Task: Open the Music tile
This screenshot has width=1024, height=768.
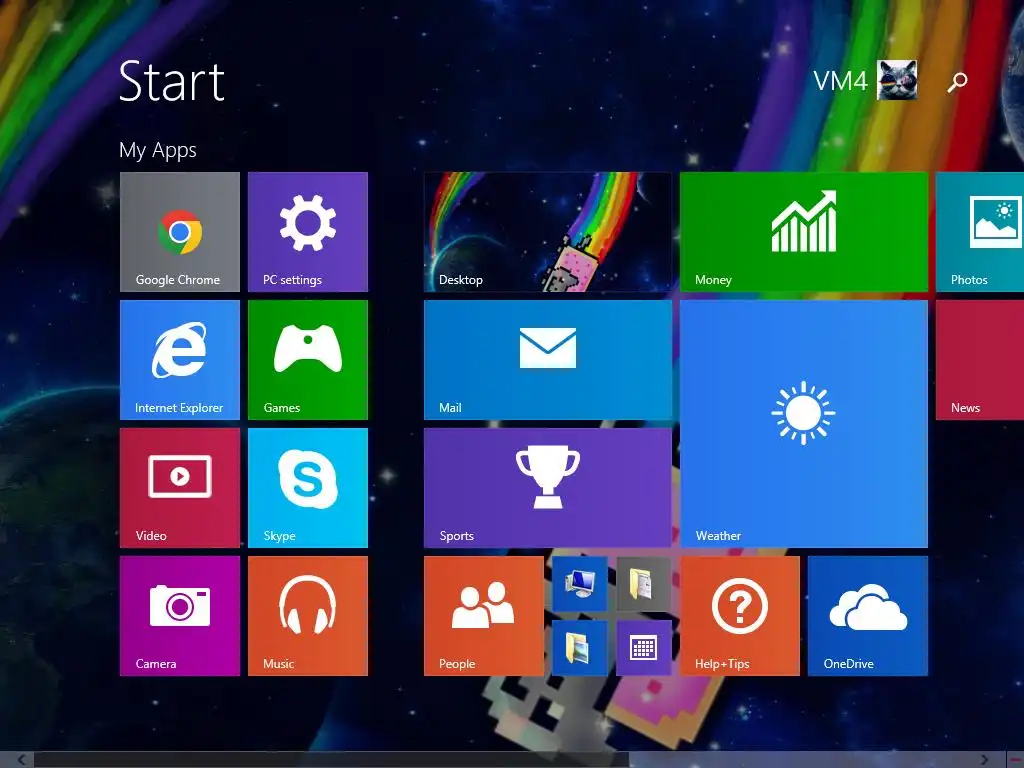Action: (x=308, y=616)
